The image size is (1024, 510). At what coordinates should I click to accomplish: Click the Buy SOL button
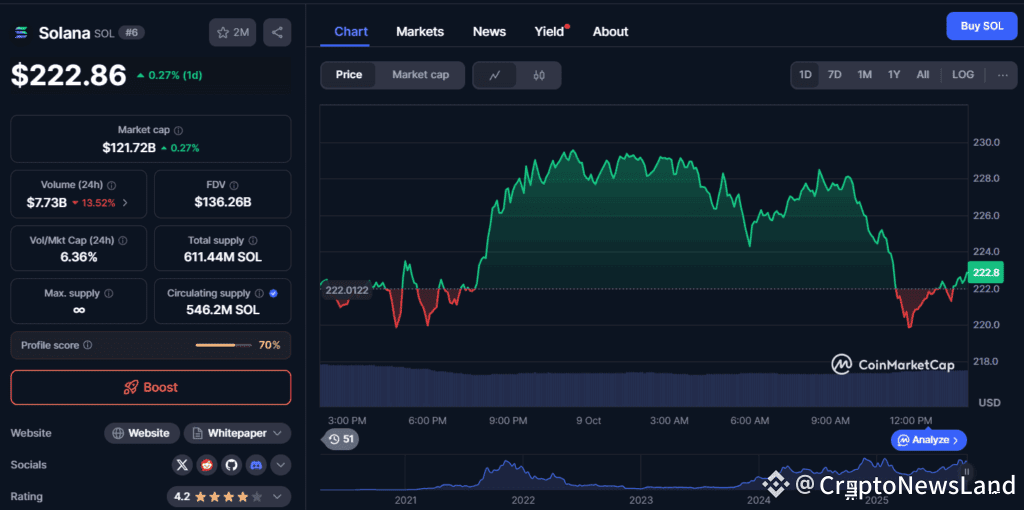click(x=981, y=26)
